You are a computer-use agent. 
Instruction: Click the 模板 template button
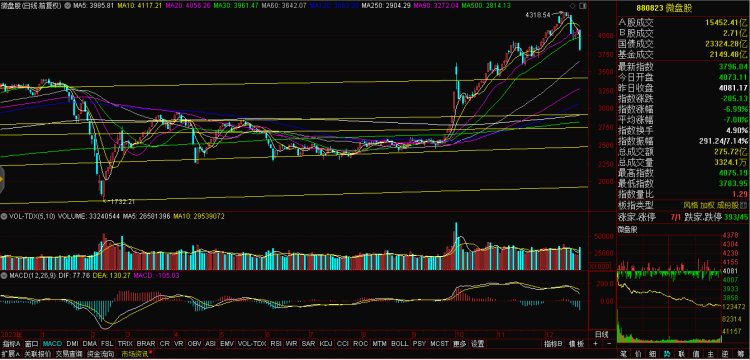576,344
